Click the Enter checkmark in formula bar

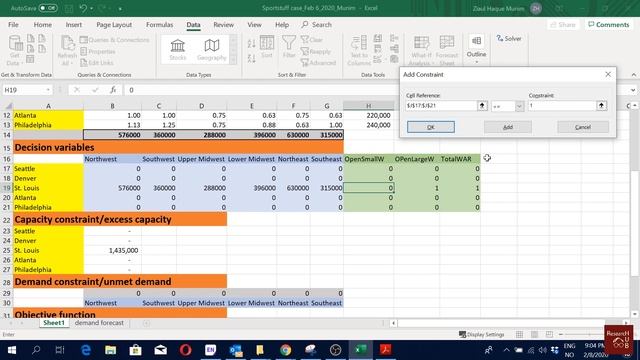[95, 90]
